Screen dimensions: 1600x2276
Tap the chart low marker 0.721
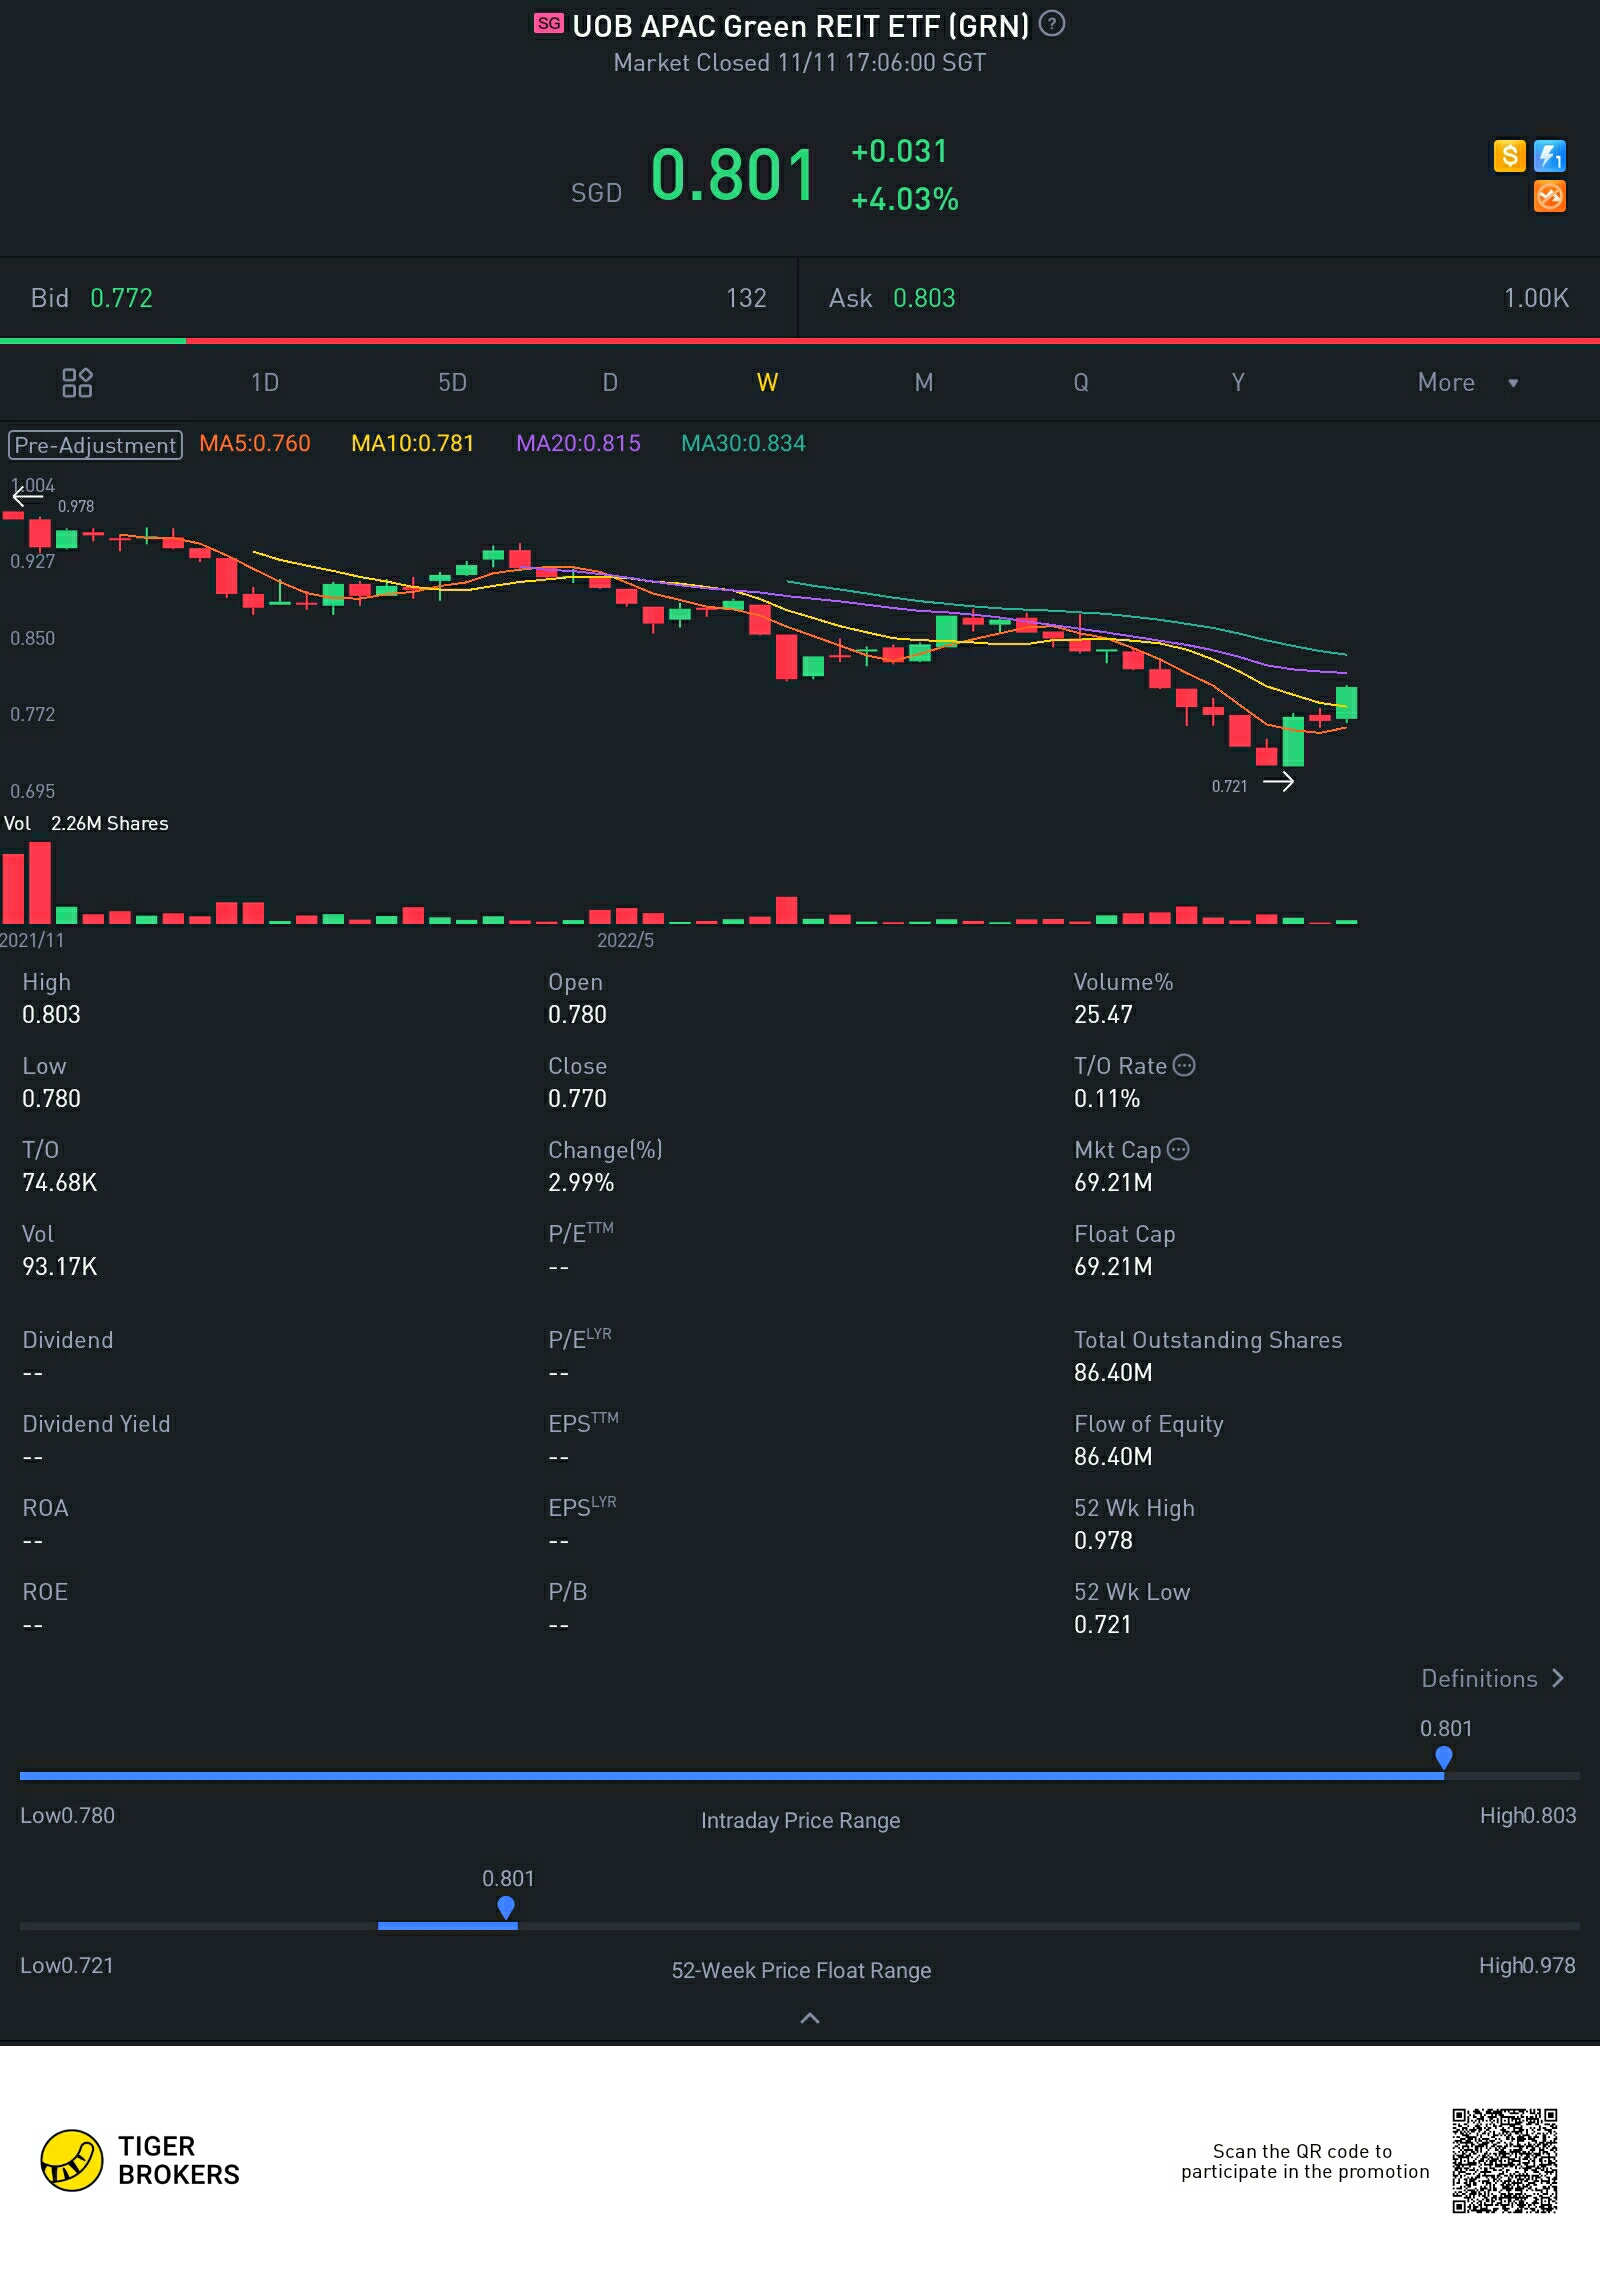1229,786
